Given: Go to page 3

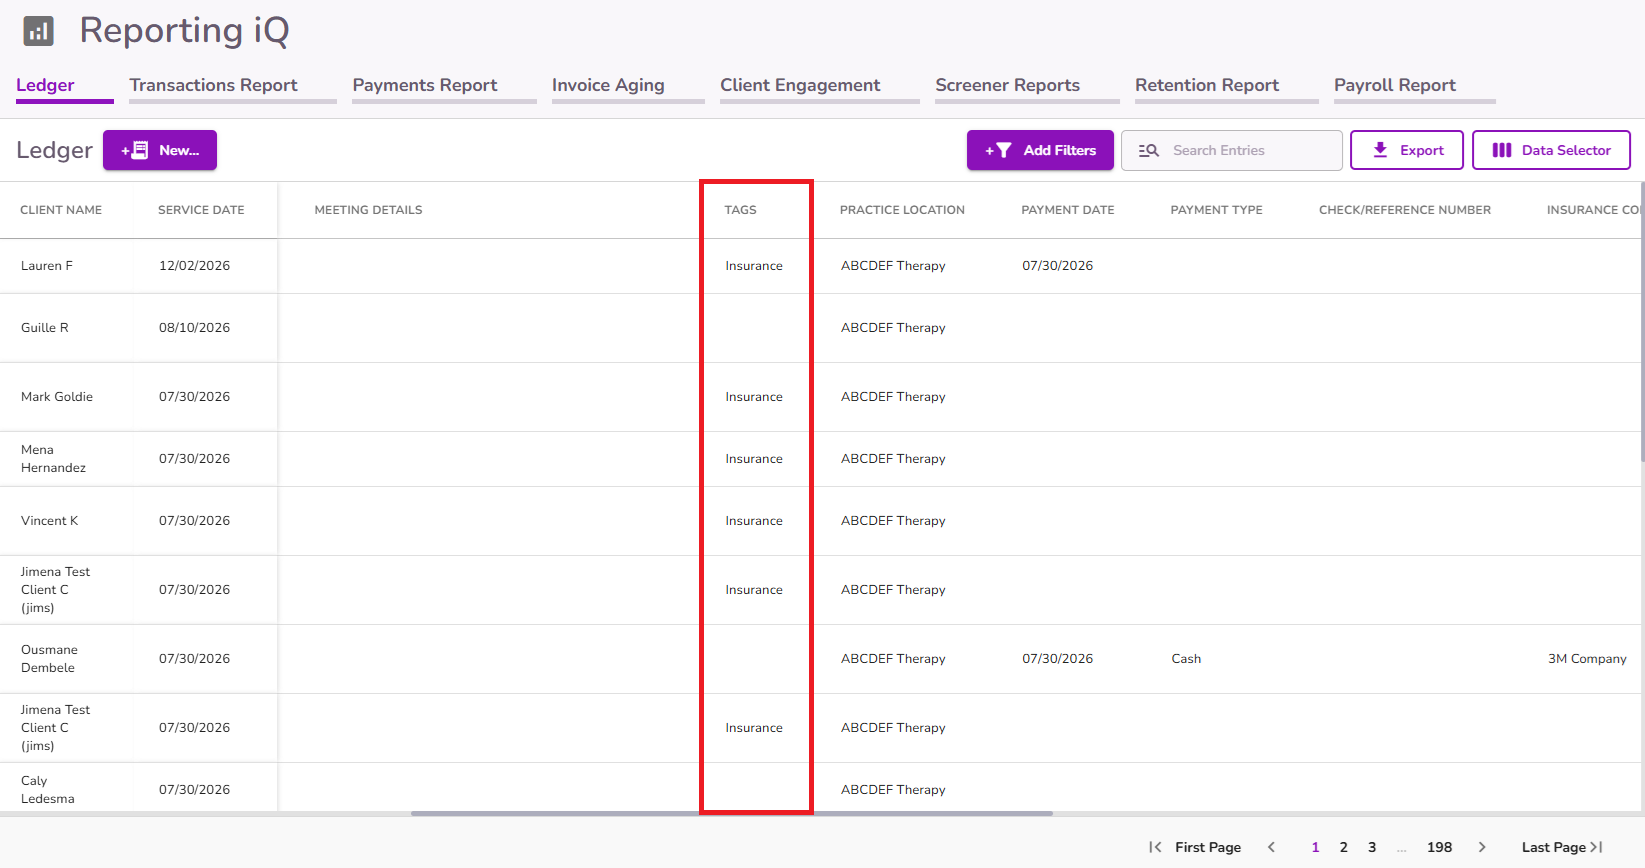Looking at the screenshot, I should click(x=1372, y=847).
